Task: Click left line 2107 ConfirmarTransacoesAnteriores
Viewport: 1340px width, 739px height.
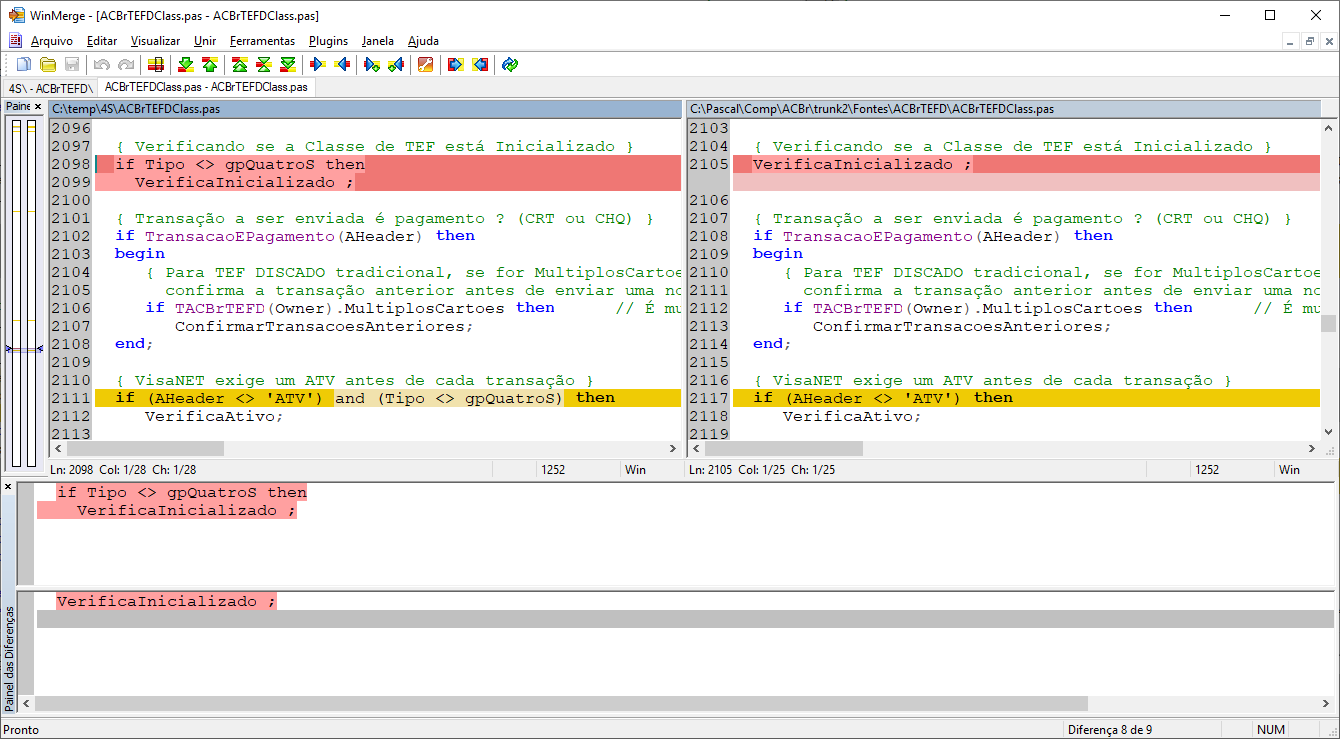Action: (x=324, y=326)
